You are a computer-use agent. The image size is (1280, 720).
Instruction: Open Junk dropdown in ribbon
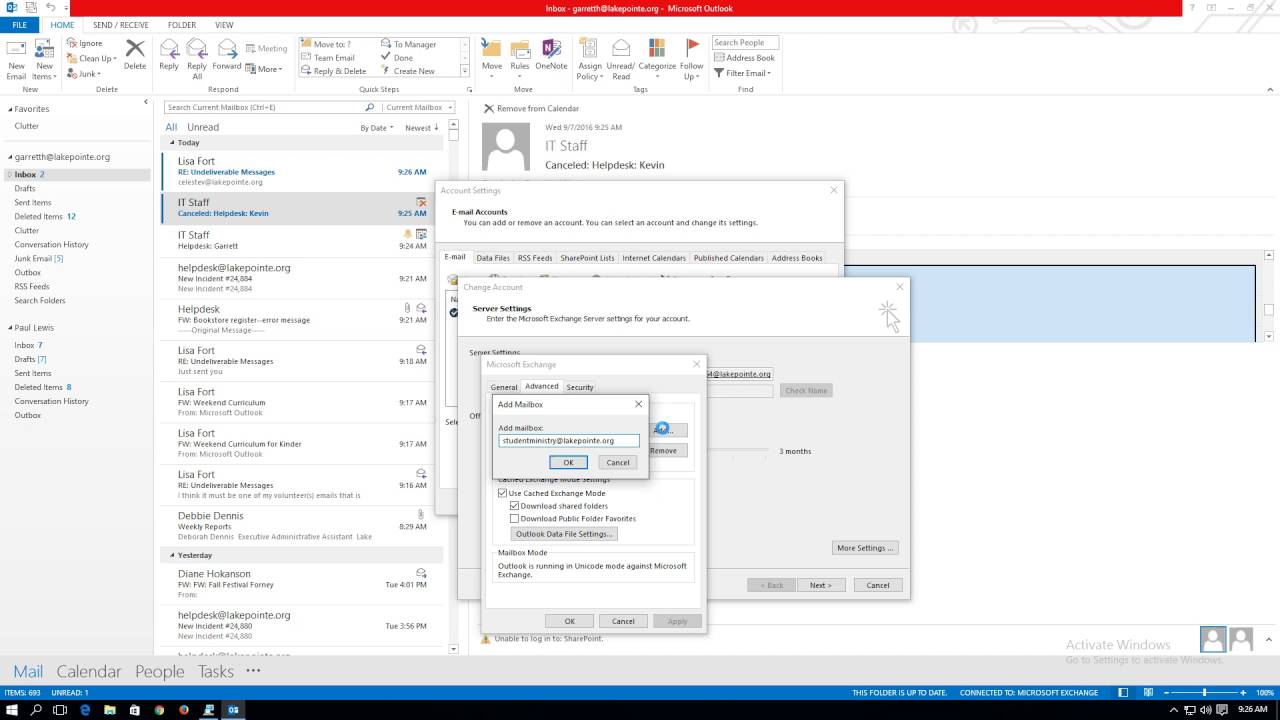point(82,73)
